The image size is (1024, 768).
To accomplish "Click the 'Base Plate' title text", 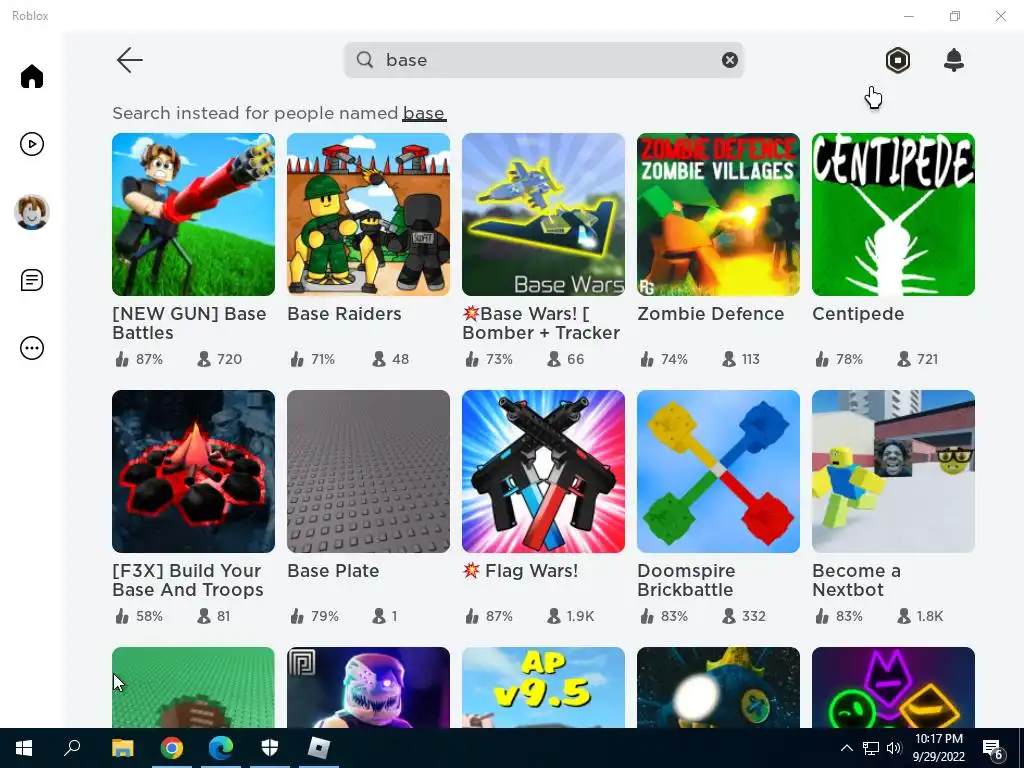I will [x=333, y=571].
